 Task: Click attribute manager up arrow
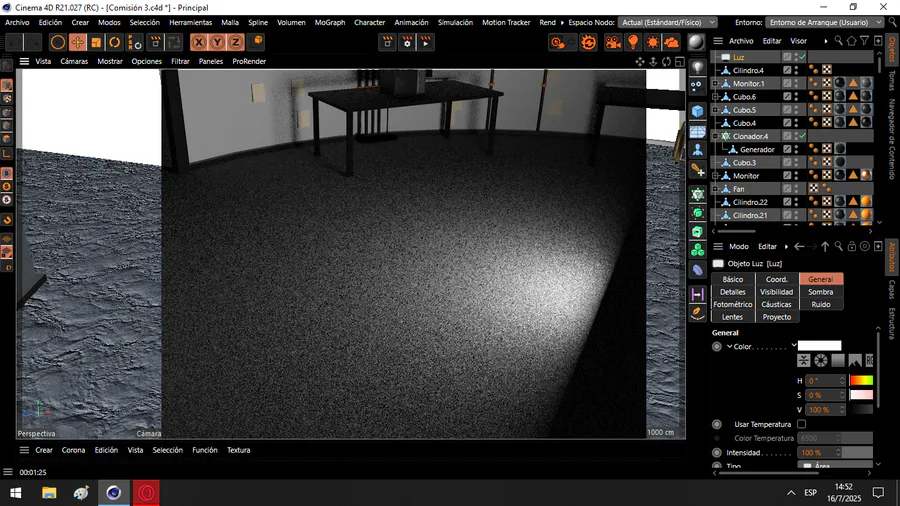coord(825,247)
